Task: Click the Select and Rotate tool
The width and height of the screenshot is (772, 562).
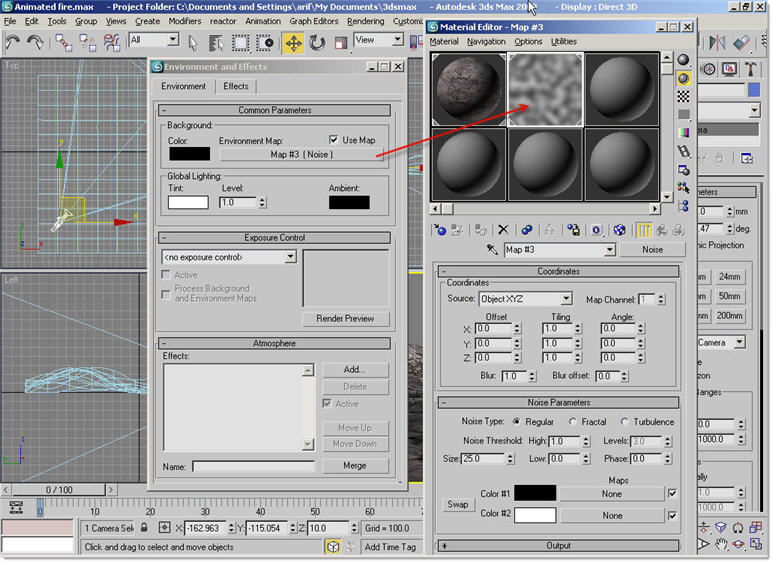Action: coord(317,42)
